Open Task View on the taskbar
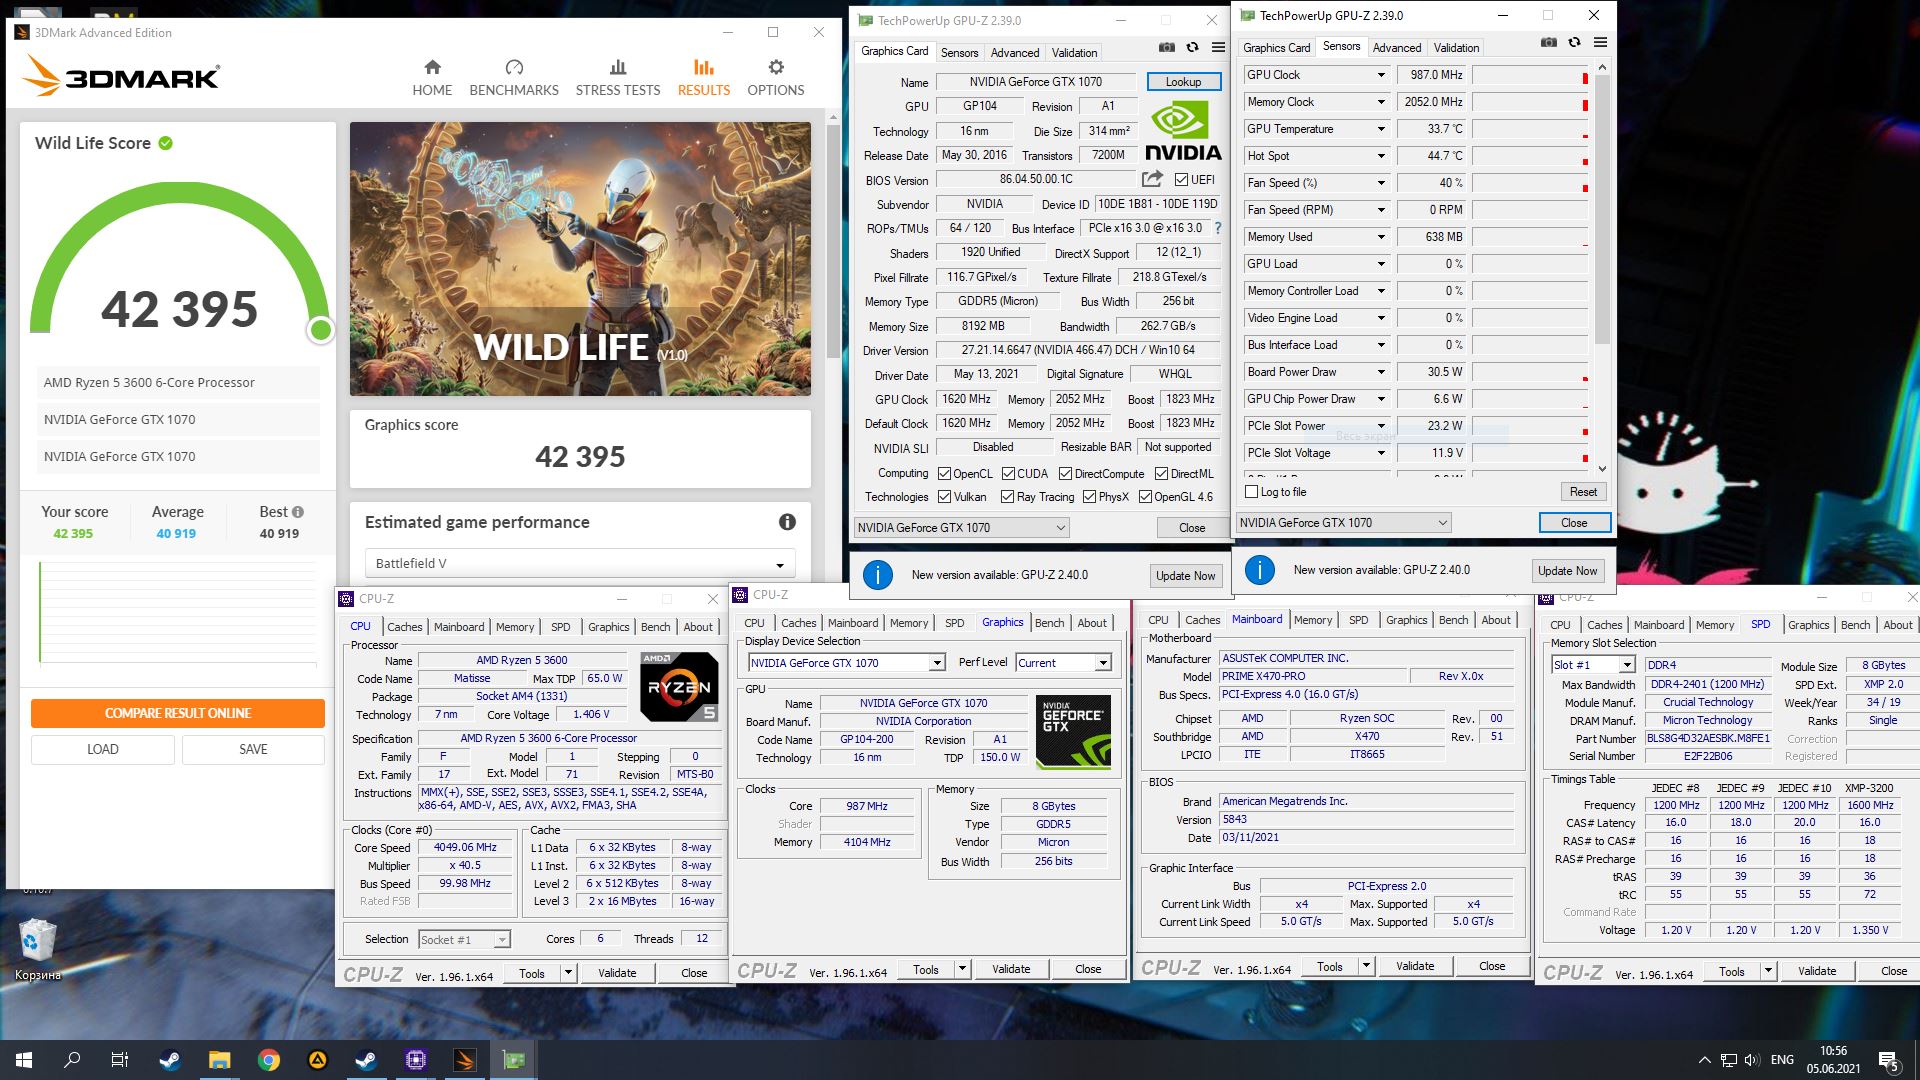 120,1060
